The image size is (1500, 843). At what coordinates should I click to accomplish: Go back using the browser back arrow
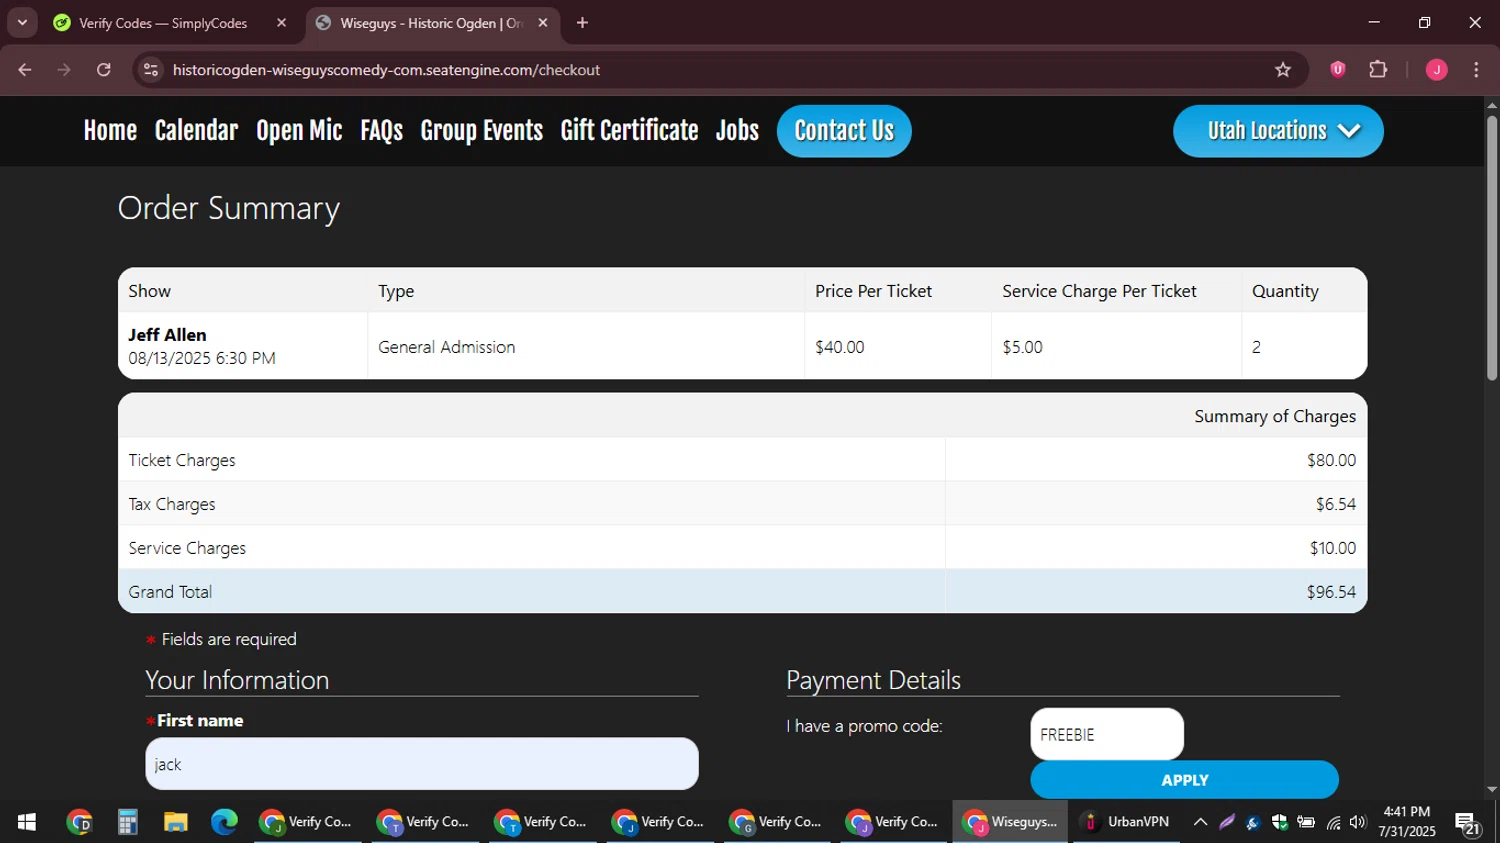pyautogui.click(x=25, y=70)
